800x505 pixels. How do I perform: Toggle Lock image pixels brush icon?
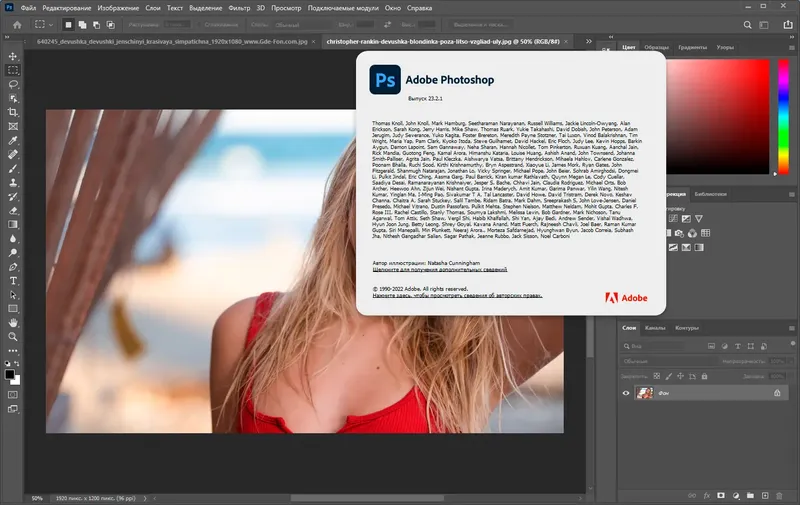pyautogui.click(x=669, y=376)
